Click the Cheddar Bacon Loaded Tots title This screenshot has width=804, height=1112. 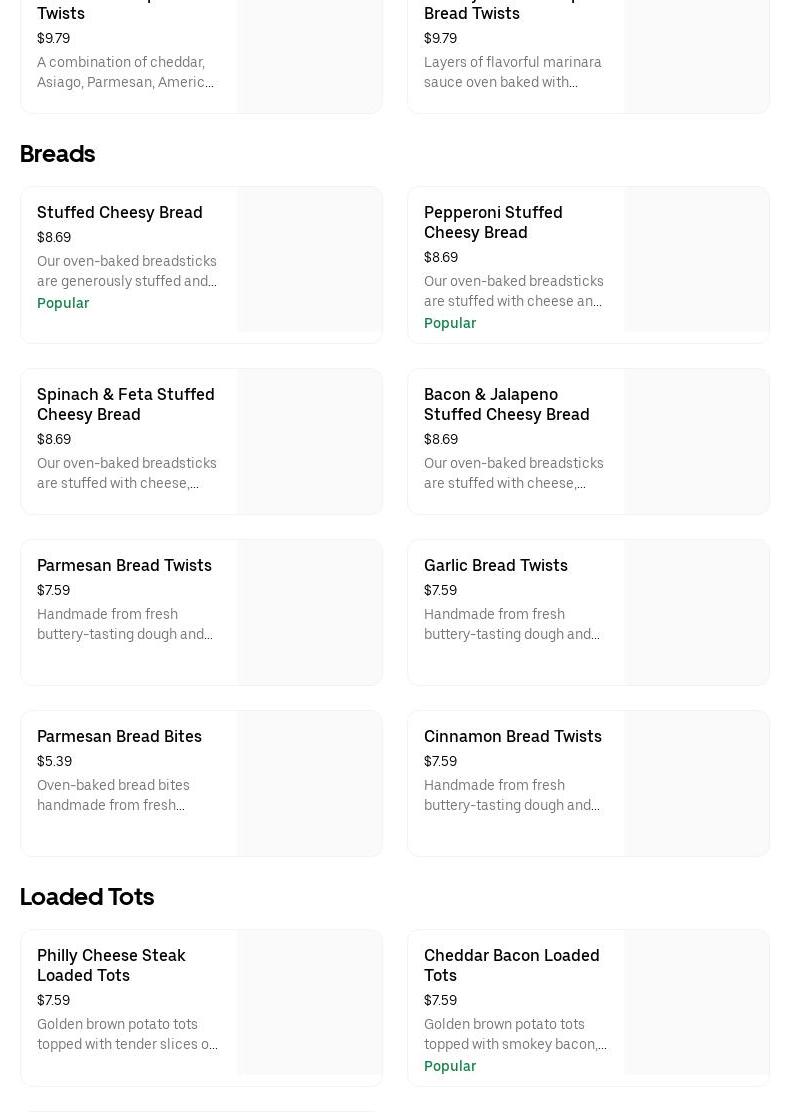511,965
